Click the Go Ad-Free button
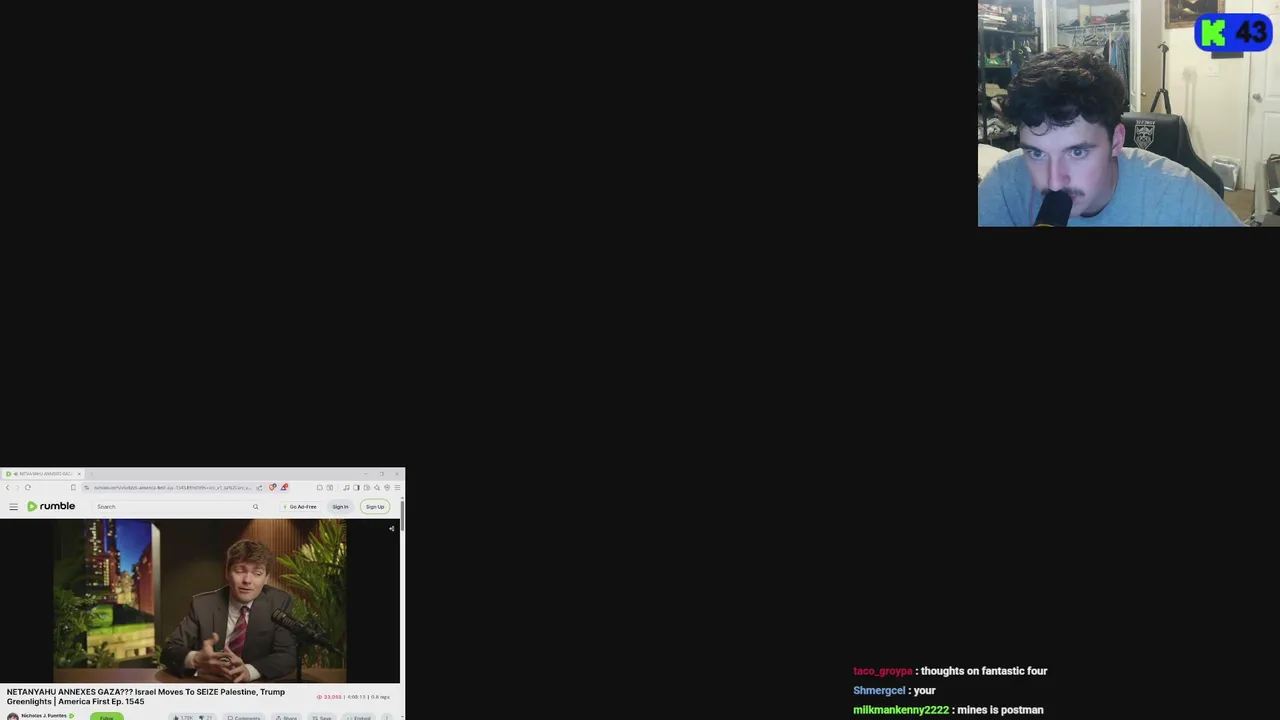 coord(300,507)
